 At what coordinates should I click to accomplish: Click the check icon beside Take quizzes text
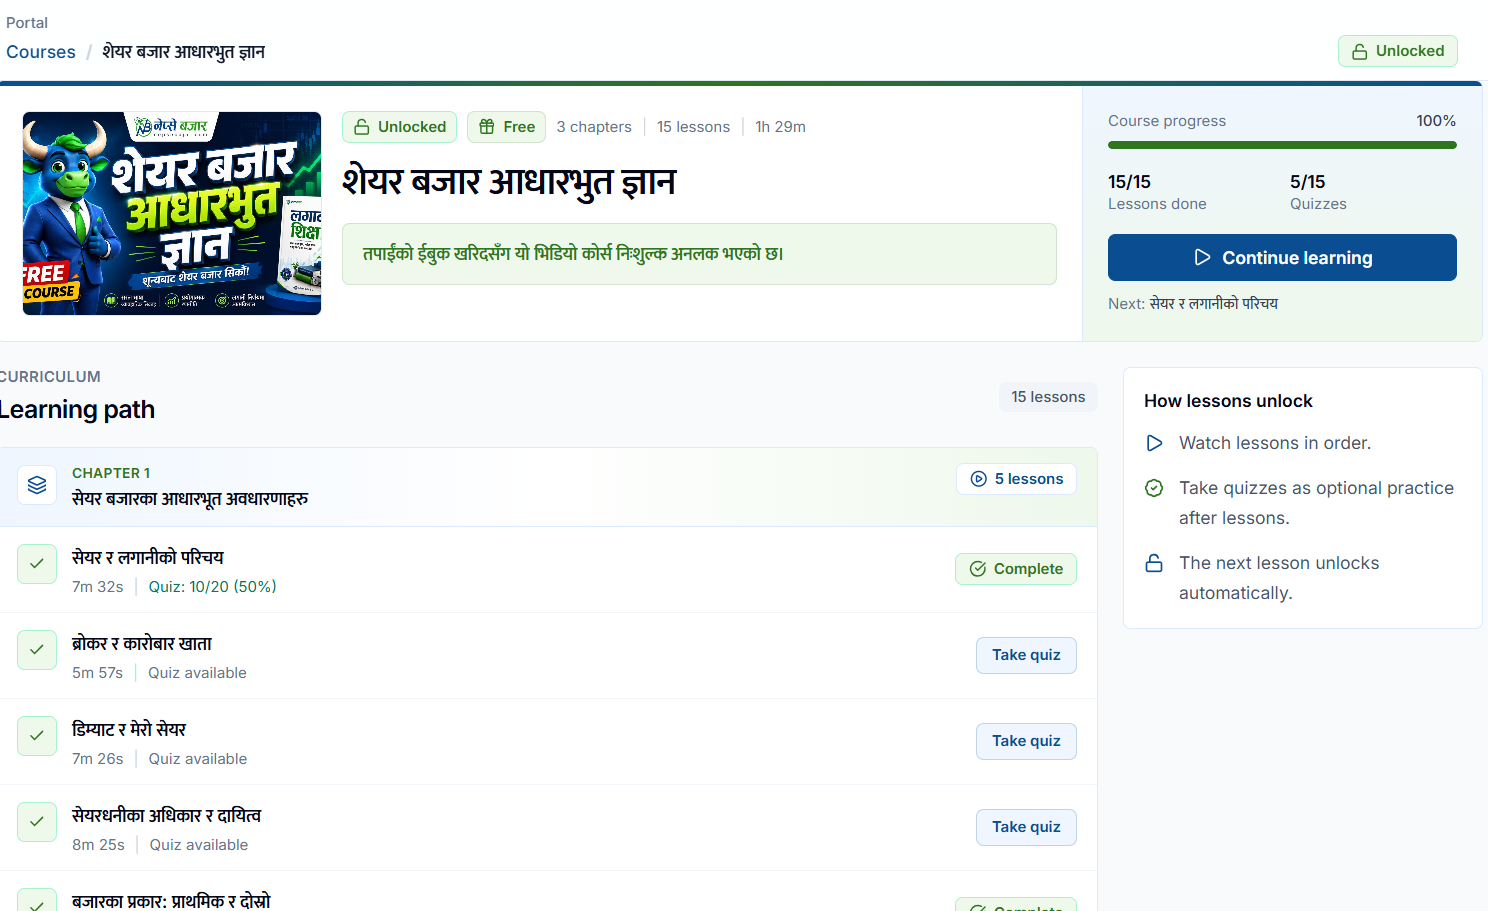tap(1154, 488)
